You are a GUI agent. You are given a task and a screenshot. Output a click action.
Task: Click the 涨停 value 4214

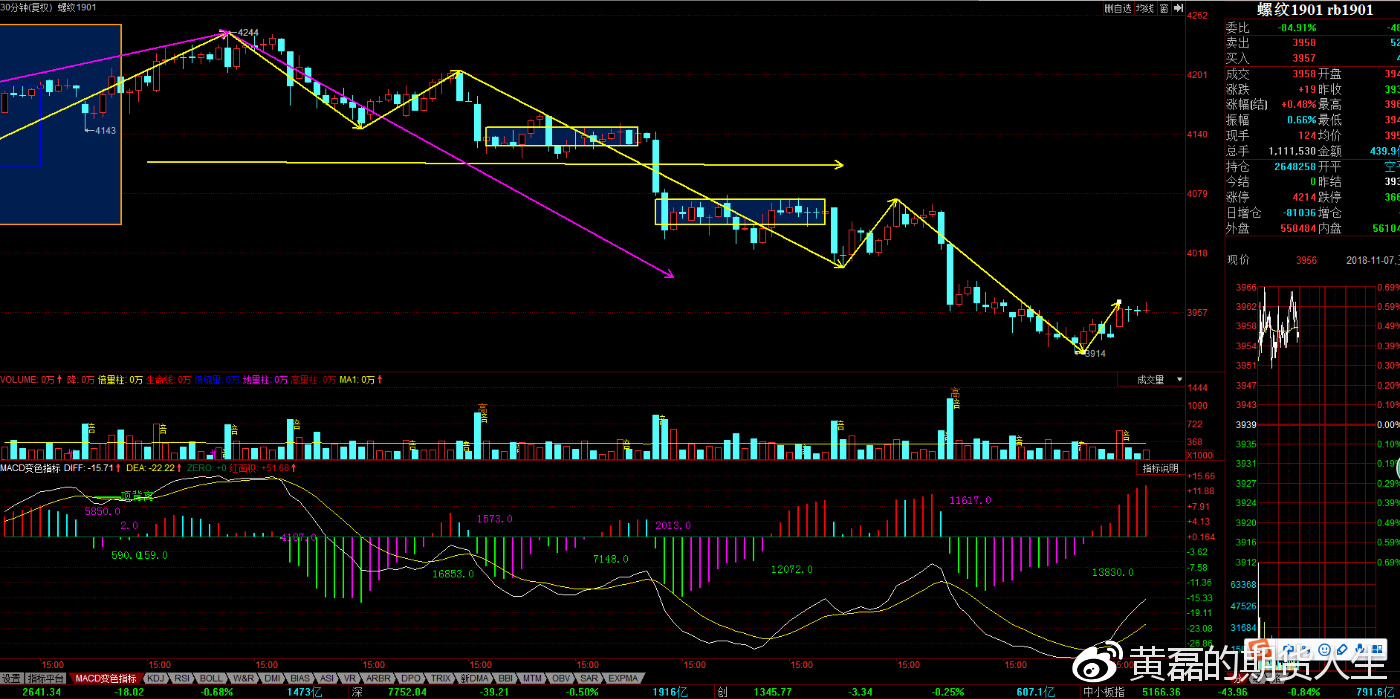click(x=1304, y=197)
